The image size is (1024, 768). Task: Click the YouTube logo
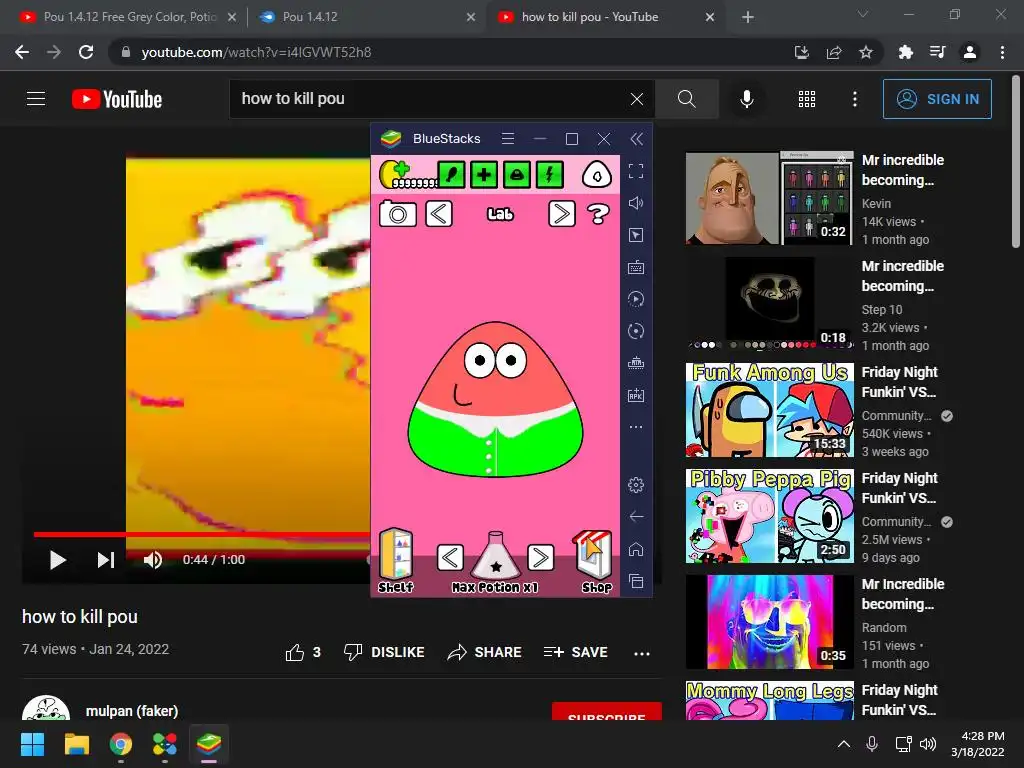pos(117,99)
